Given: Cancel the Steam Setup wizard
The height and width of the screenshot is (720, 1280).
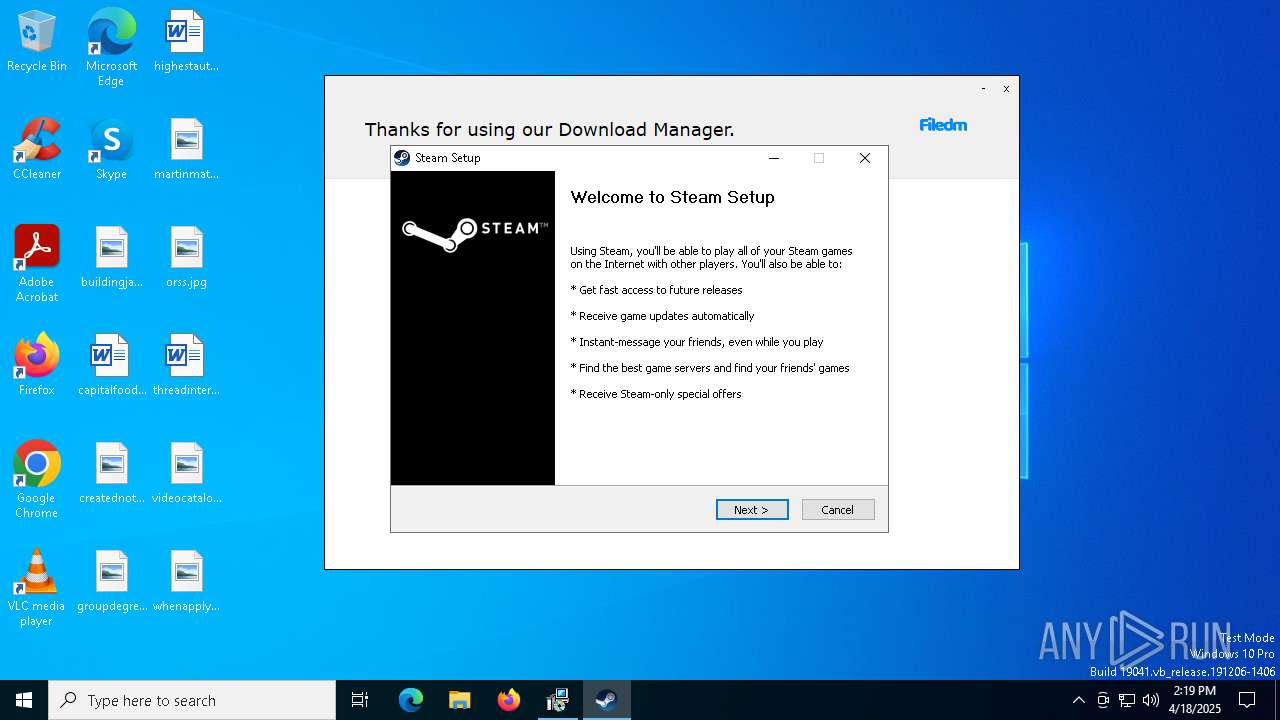Looking at the screenshot, I should coord(838,510).
